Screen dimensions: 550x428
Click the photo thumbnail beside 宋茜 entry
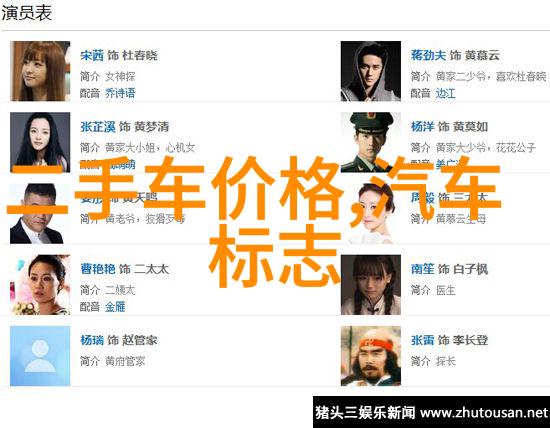[40, 71]
